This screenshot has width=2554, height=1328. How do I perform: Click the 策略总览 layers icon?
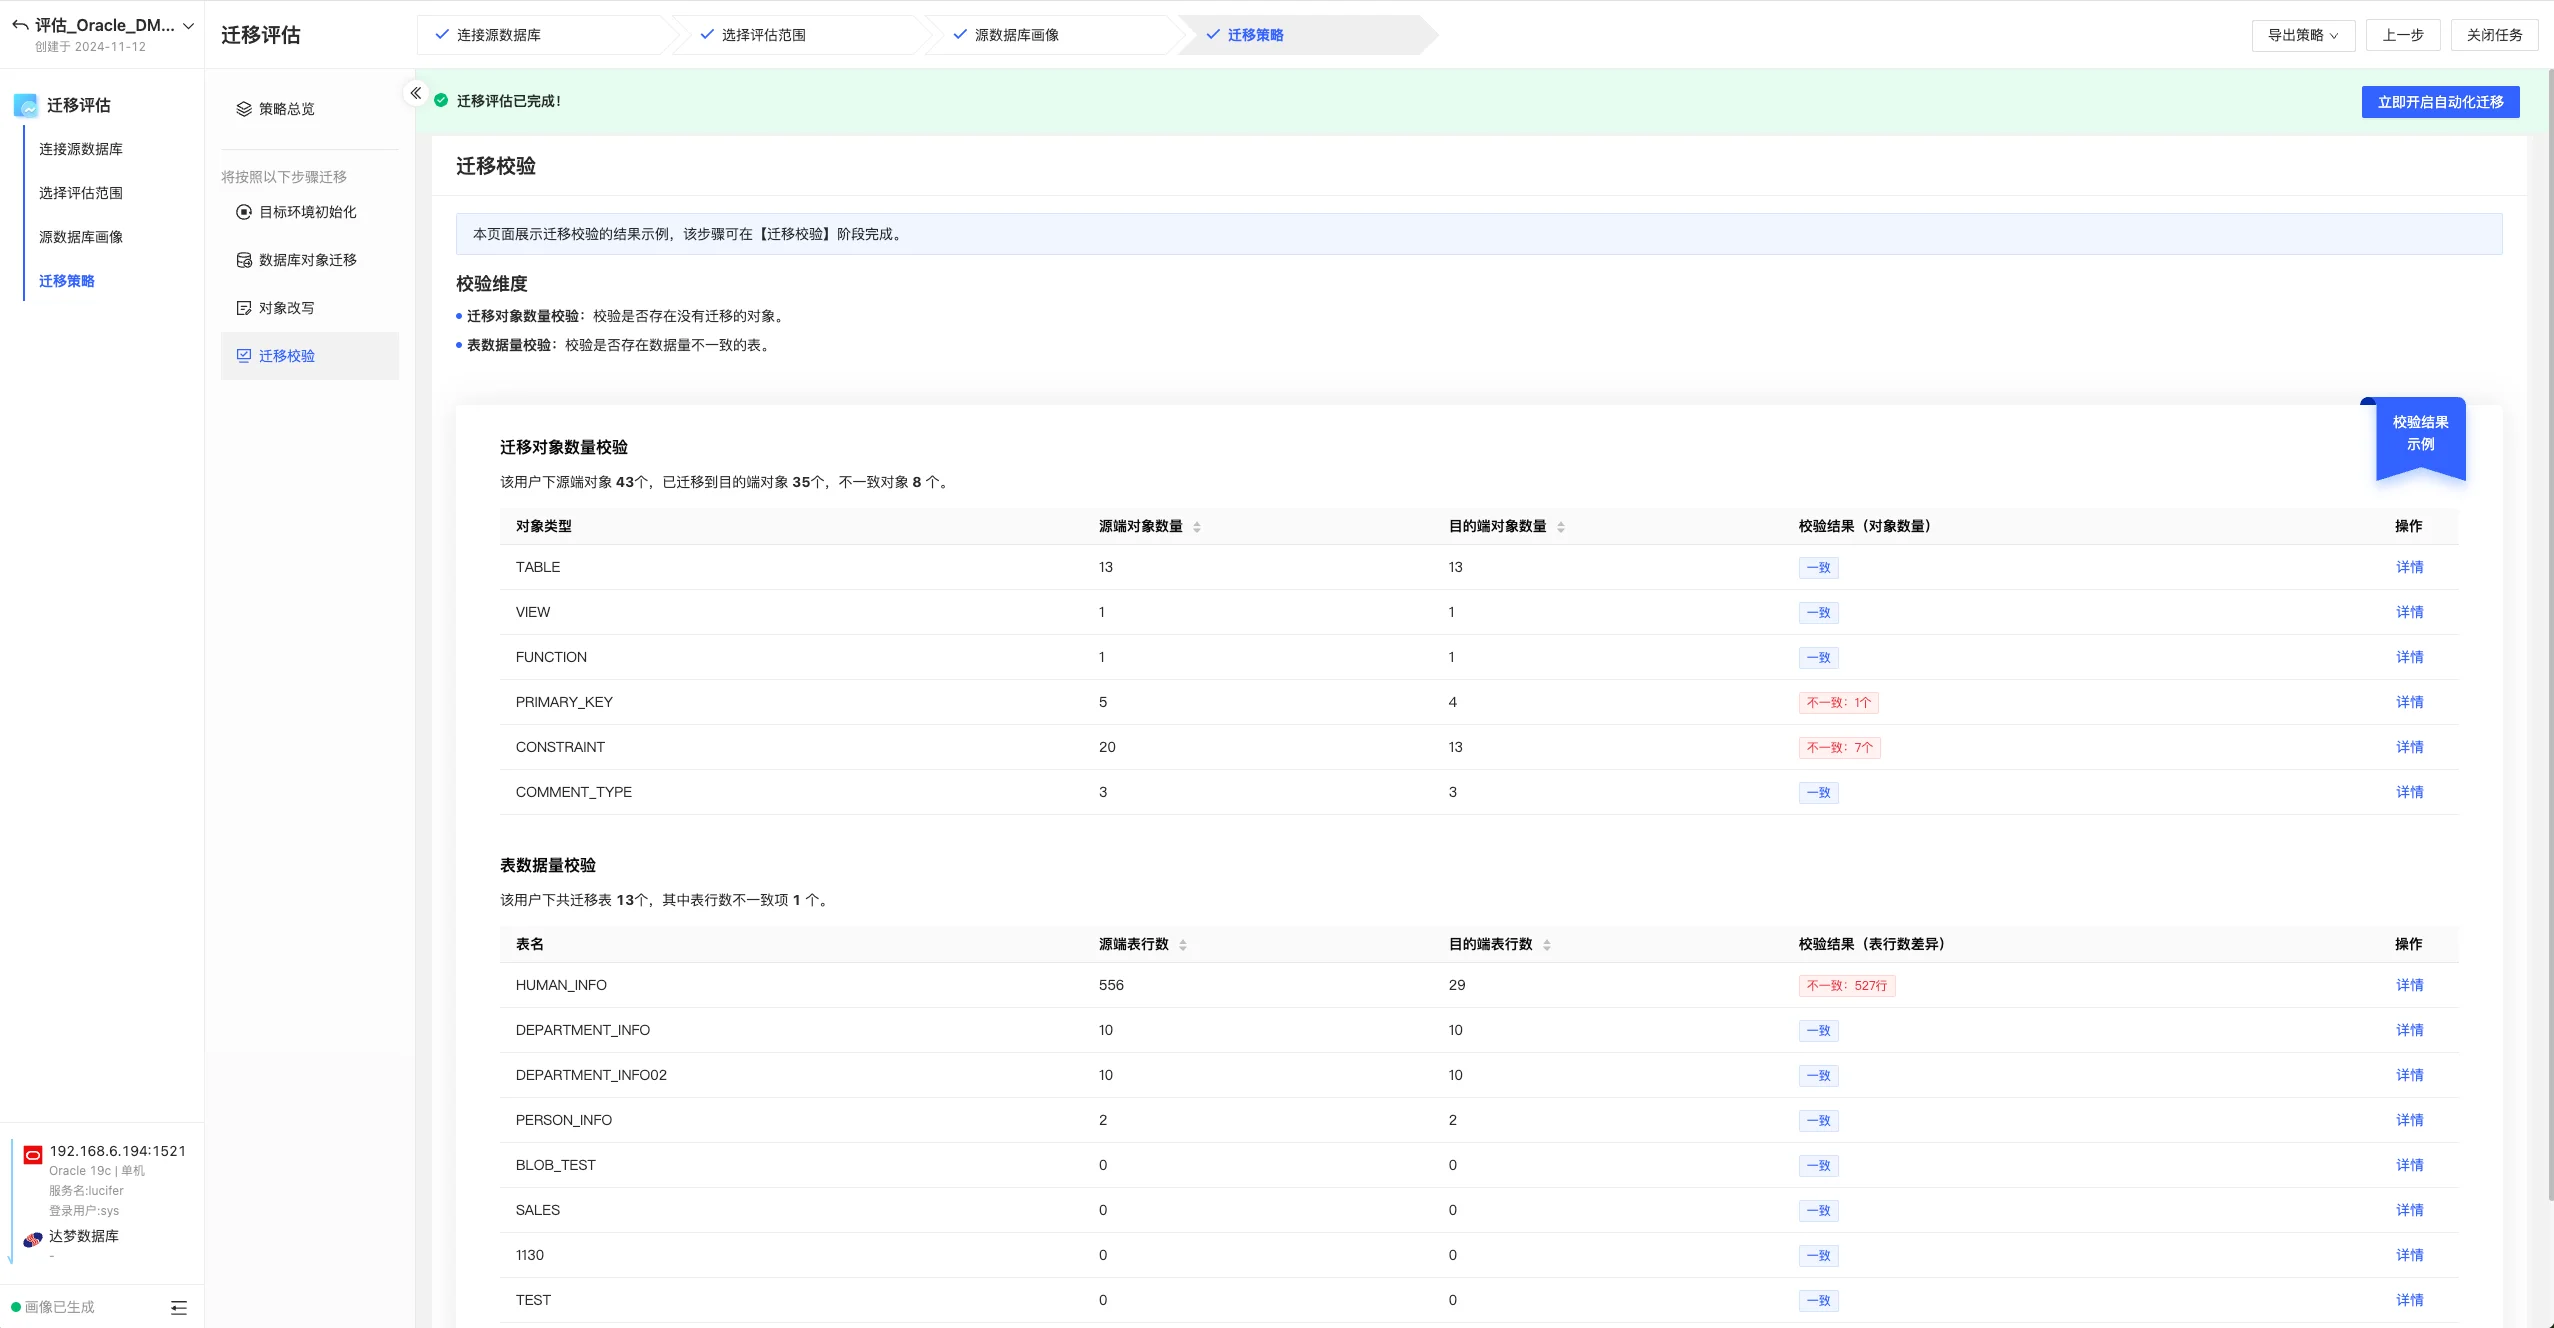[x=243, y=109]
